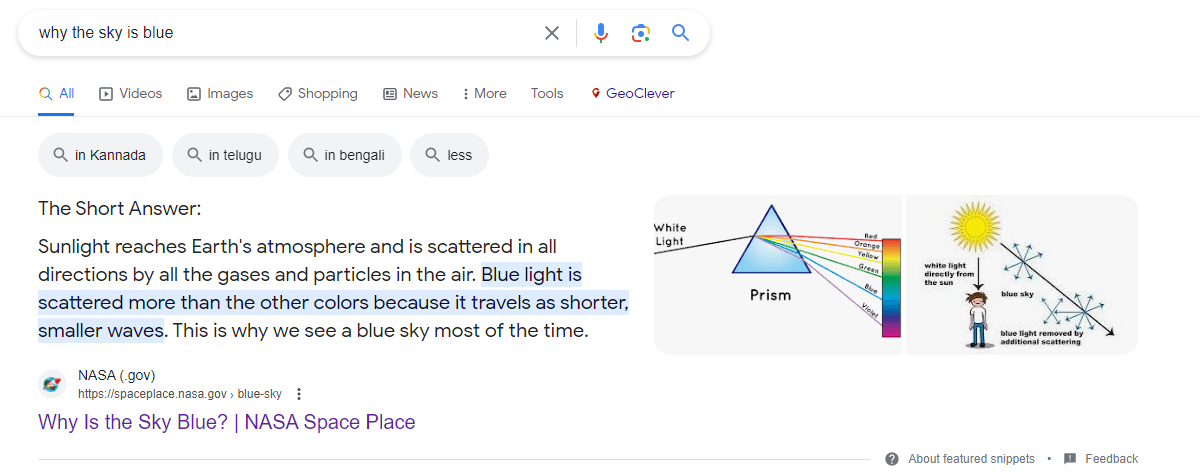Image resolution: width=1200 pixels, height=475 pixels.
Task: Click the Feedback flag icon
Action: (x=1070, y=459)
